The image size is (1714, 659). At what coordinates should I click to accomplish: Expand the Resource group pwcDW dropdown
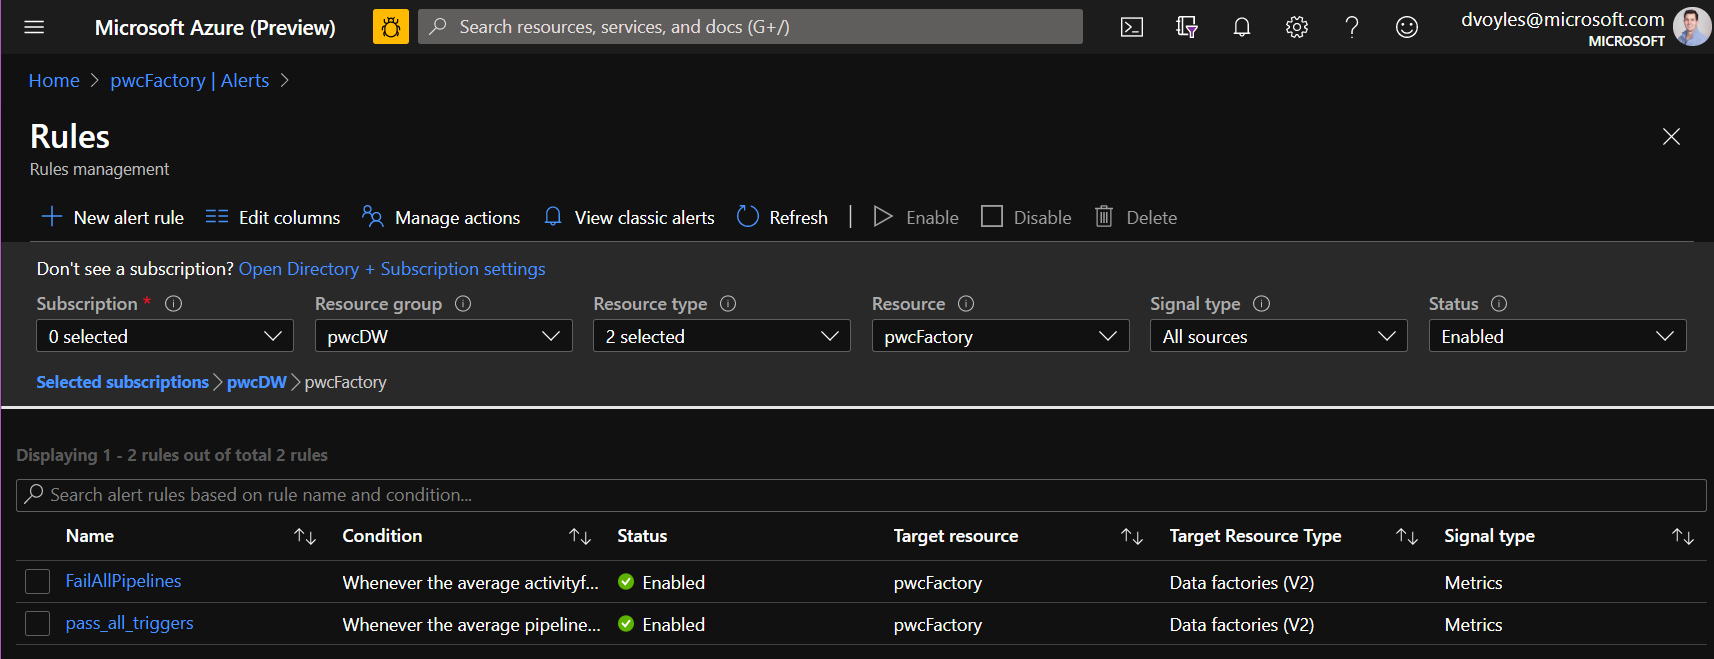pos(444,336)
